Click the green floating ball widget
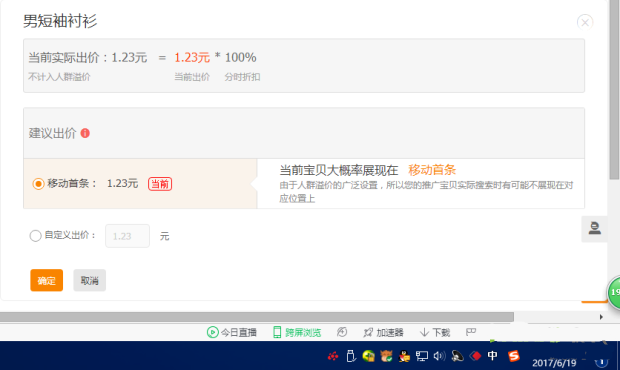Image resolution: width=620 pixels, height=370 pixels. click(x=614, y=293)
